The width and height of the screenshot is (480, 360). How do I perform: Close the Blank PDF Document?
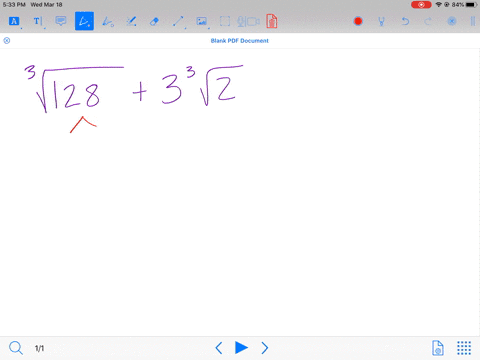(7, 41)
